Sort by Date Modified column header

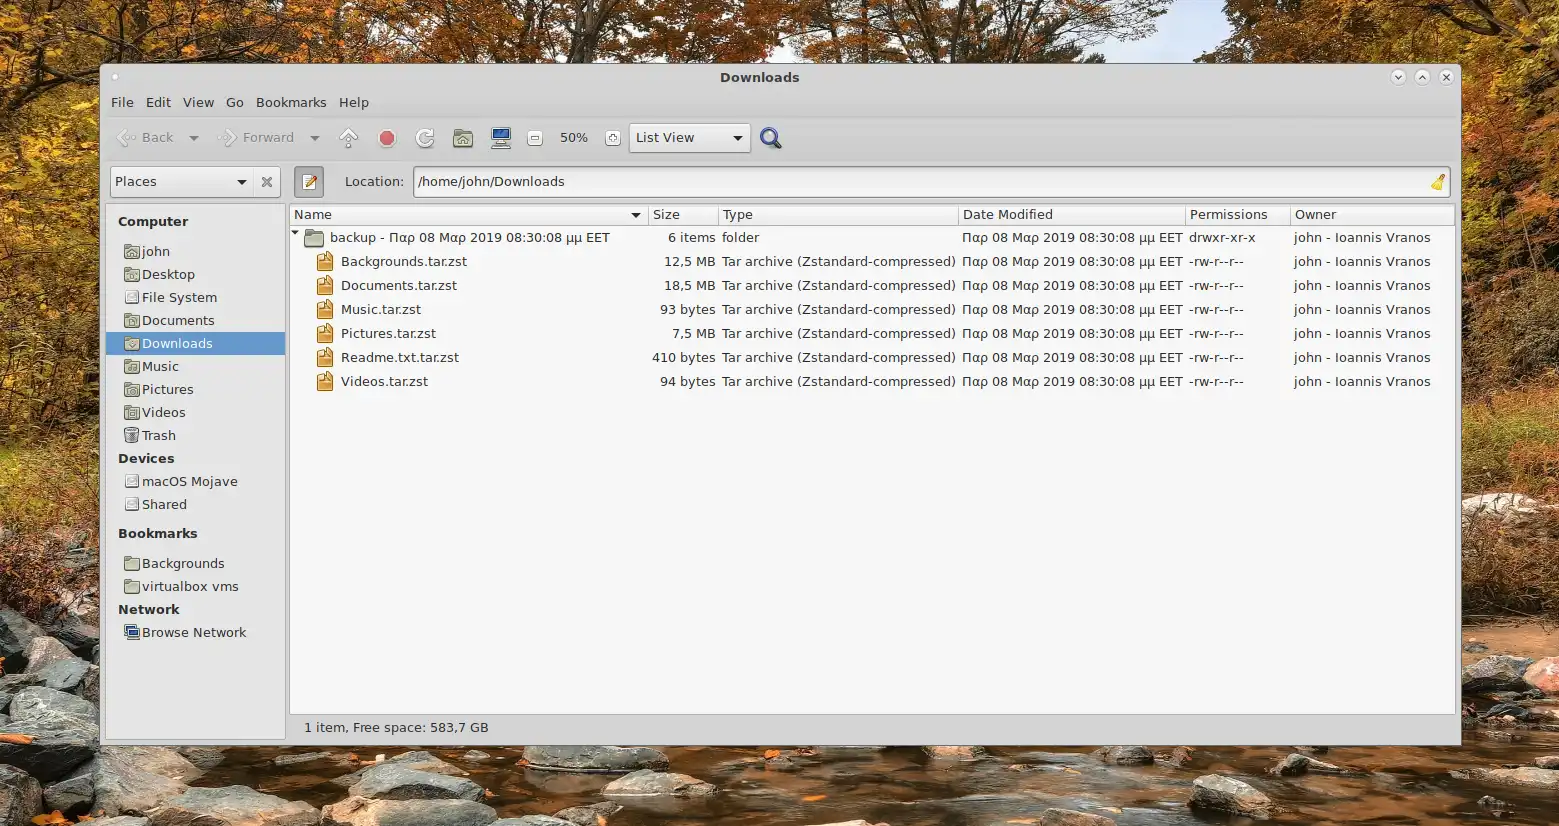point(1072,215)
